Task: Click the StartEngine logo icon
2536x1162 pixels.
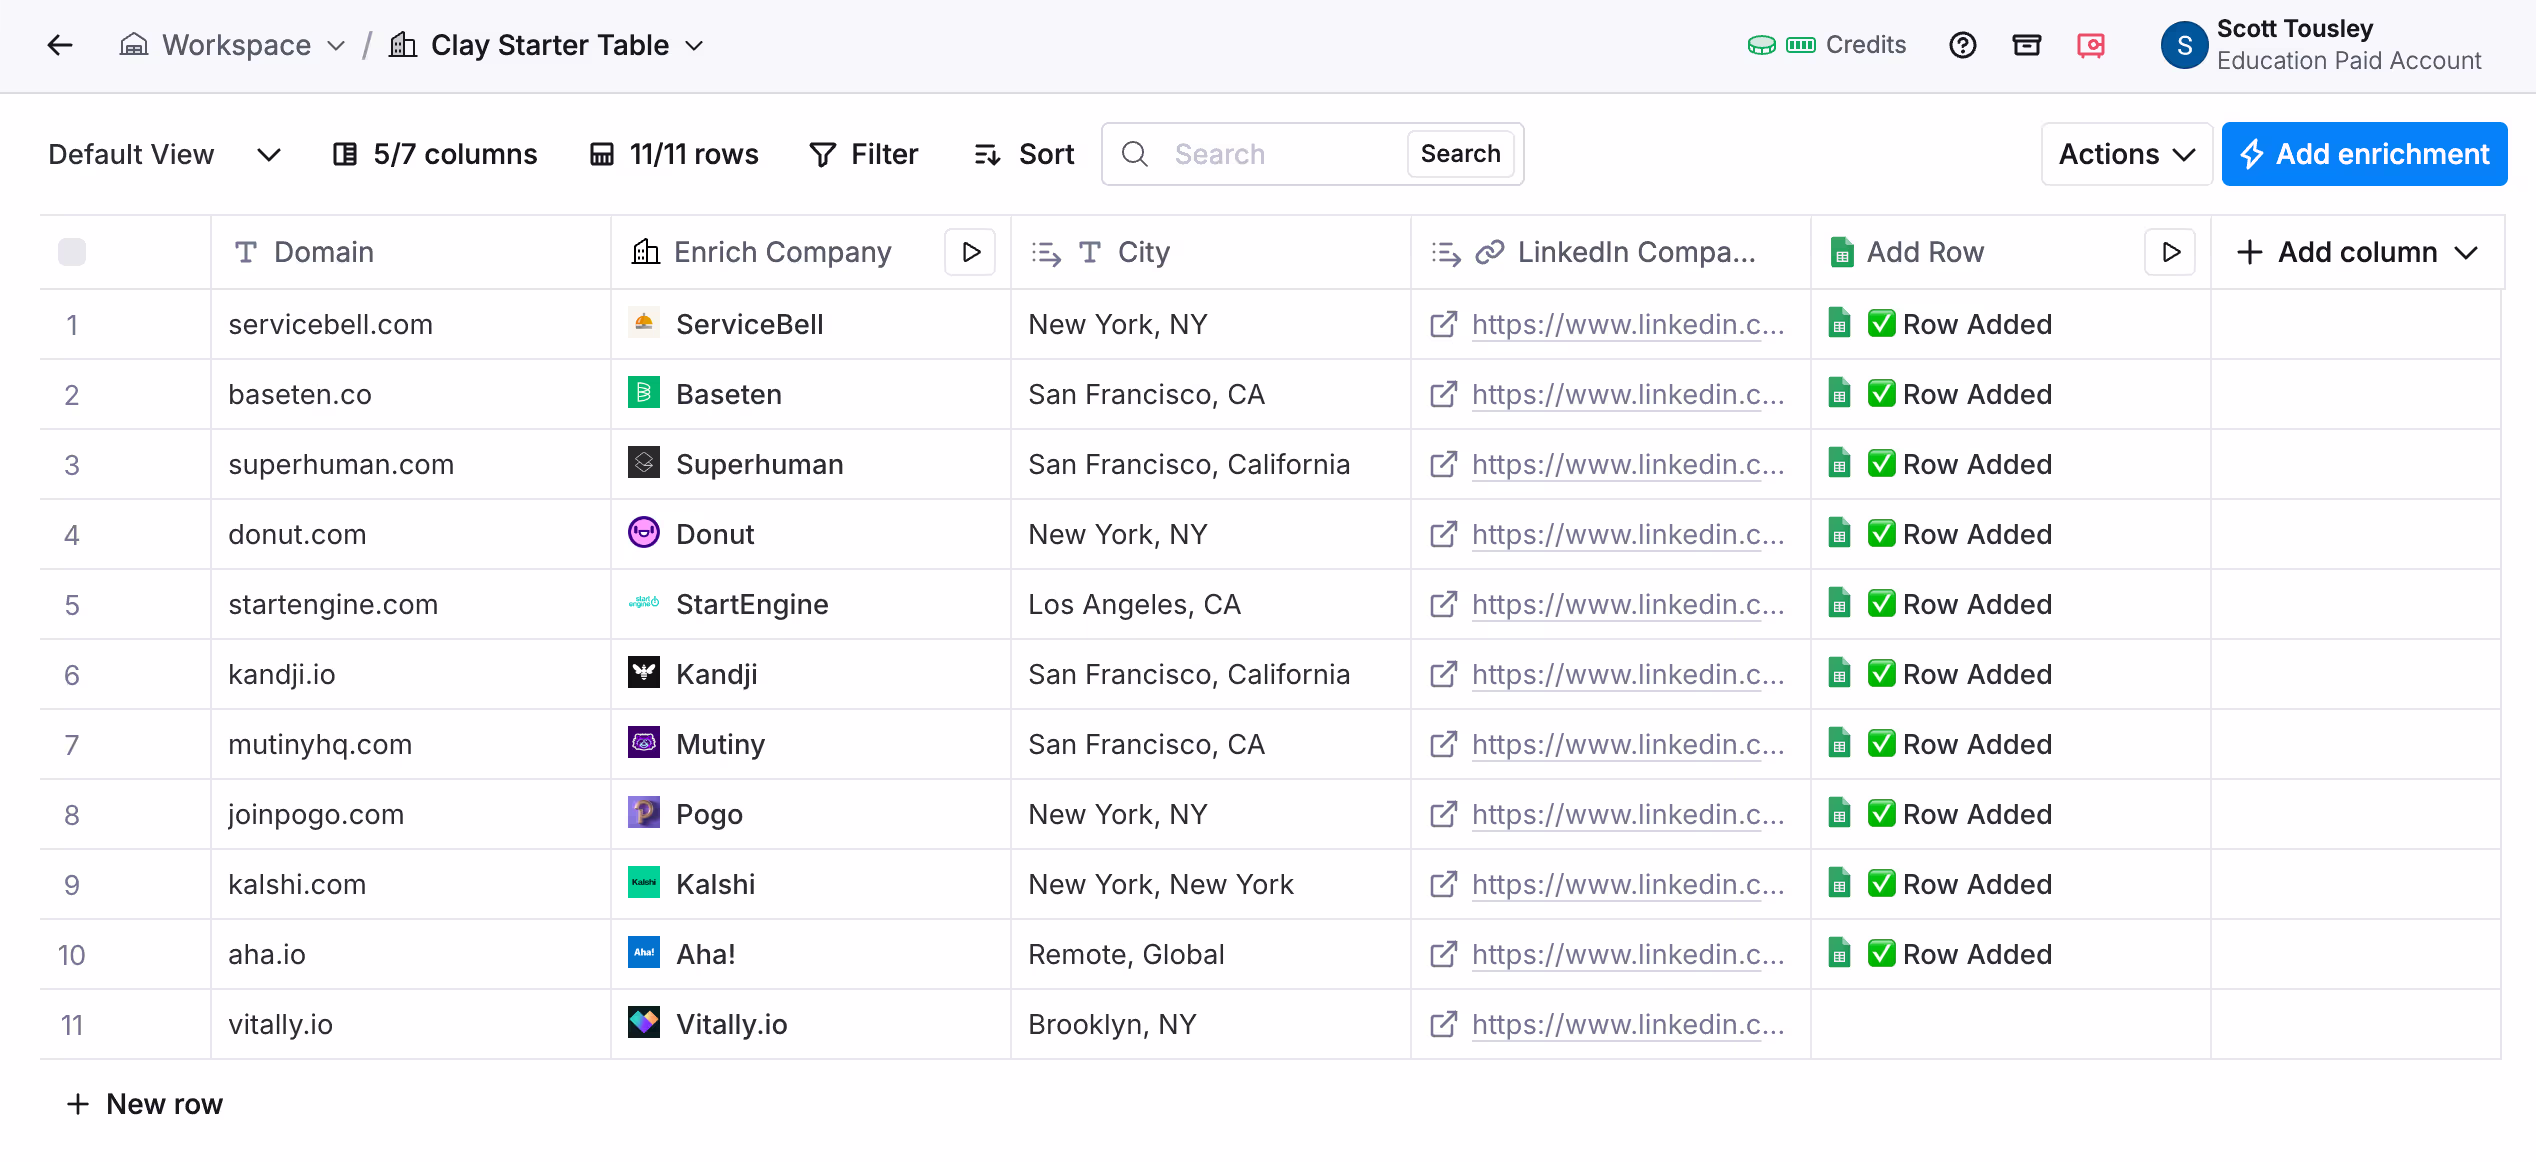Action: tap(643, 603)
